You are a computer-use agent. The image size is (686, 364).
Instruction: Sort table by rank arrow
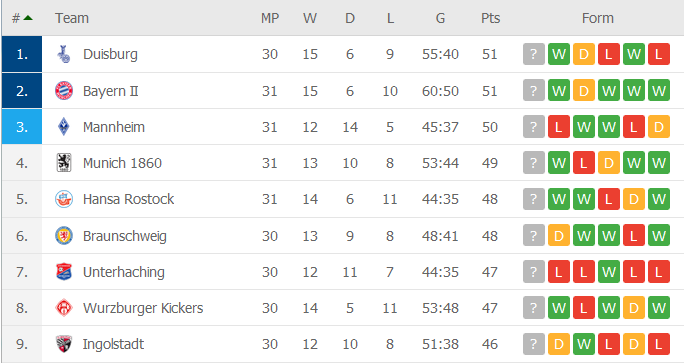point(28,18)
